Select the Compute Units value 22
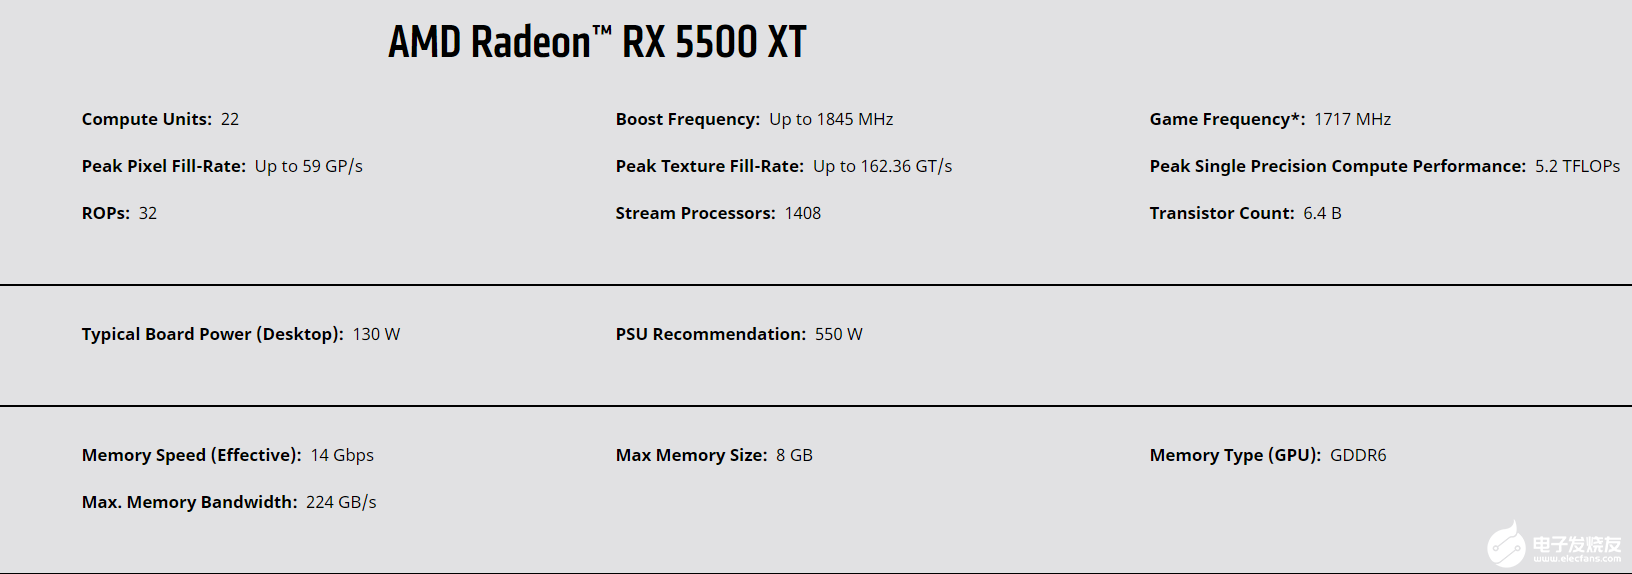Image resolution: width=1632 pixels, height=574 pixels. tap(230, 119)
